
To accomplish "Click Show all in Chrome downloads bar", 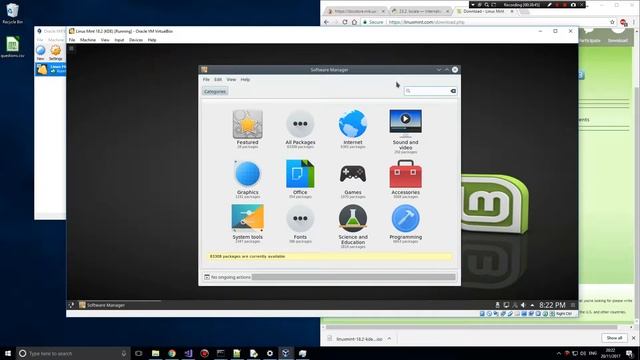I will point(614,338).
